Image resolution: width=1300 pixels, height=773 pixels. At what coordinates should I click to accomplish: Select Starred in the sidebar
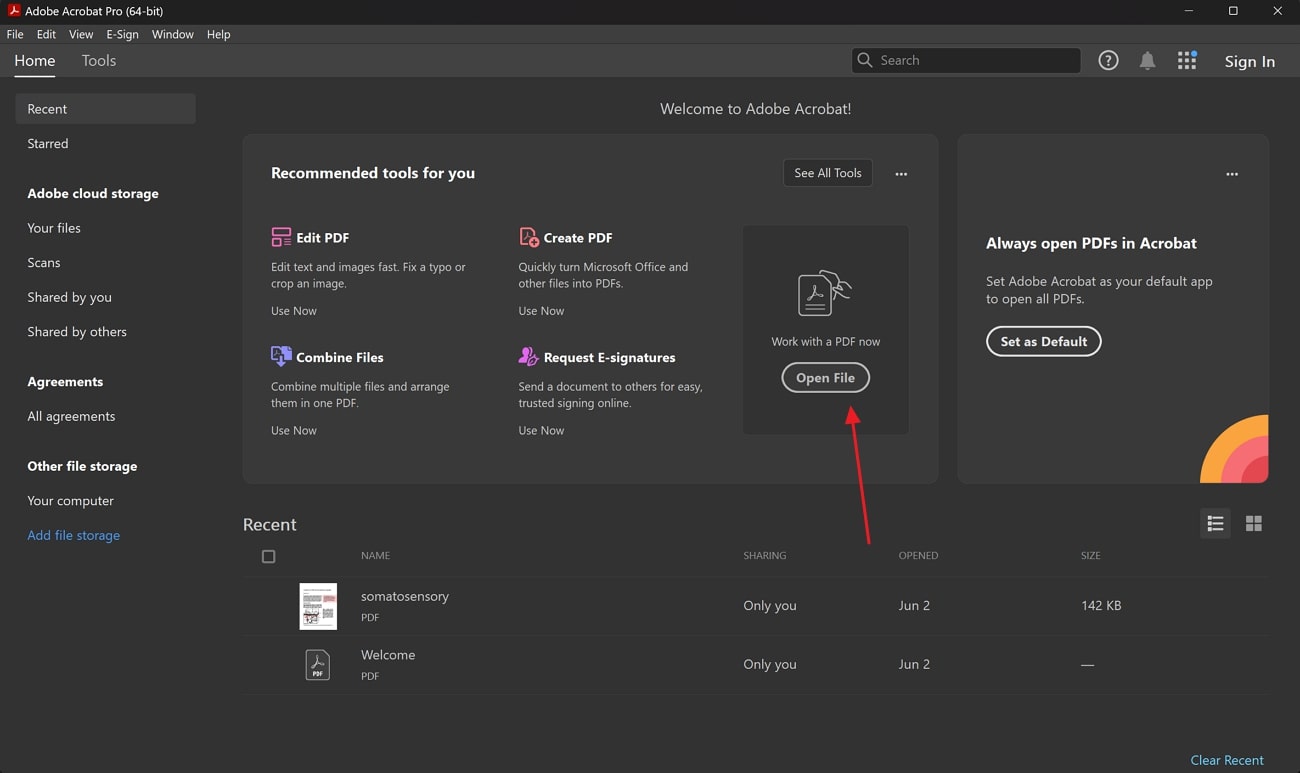tap(48, 143)
